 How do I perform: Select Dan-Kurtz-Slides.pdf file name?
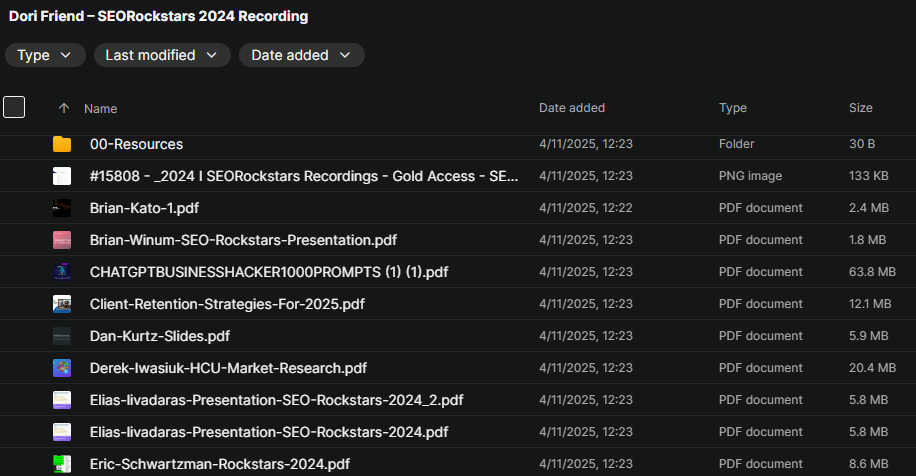click(159, 336)
